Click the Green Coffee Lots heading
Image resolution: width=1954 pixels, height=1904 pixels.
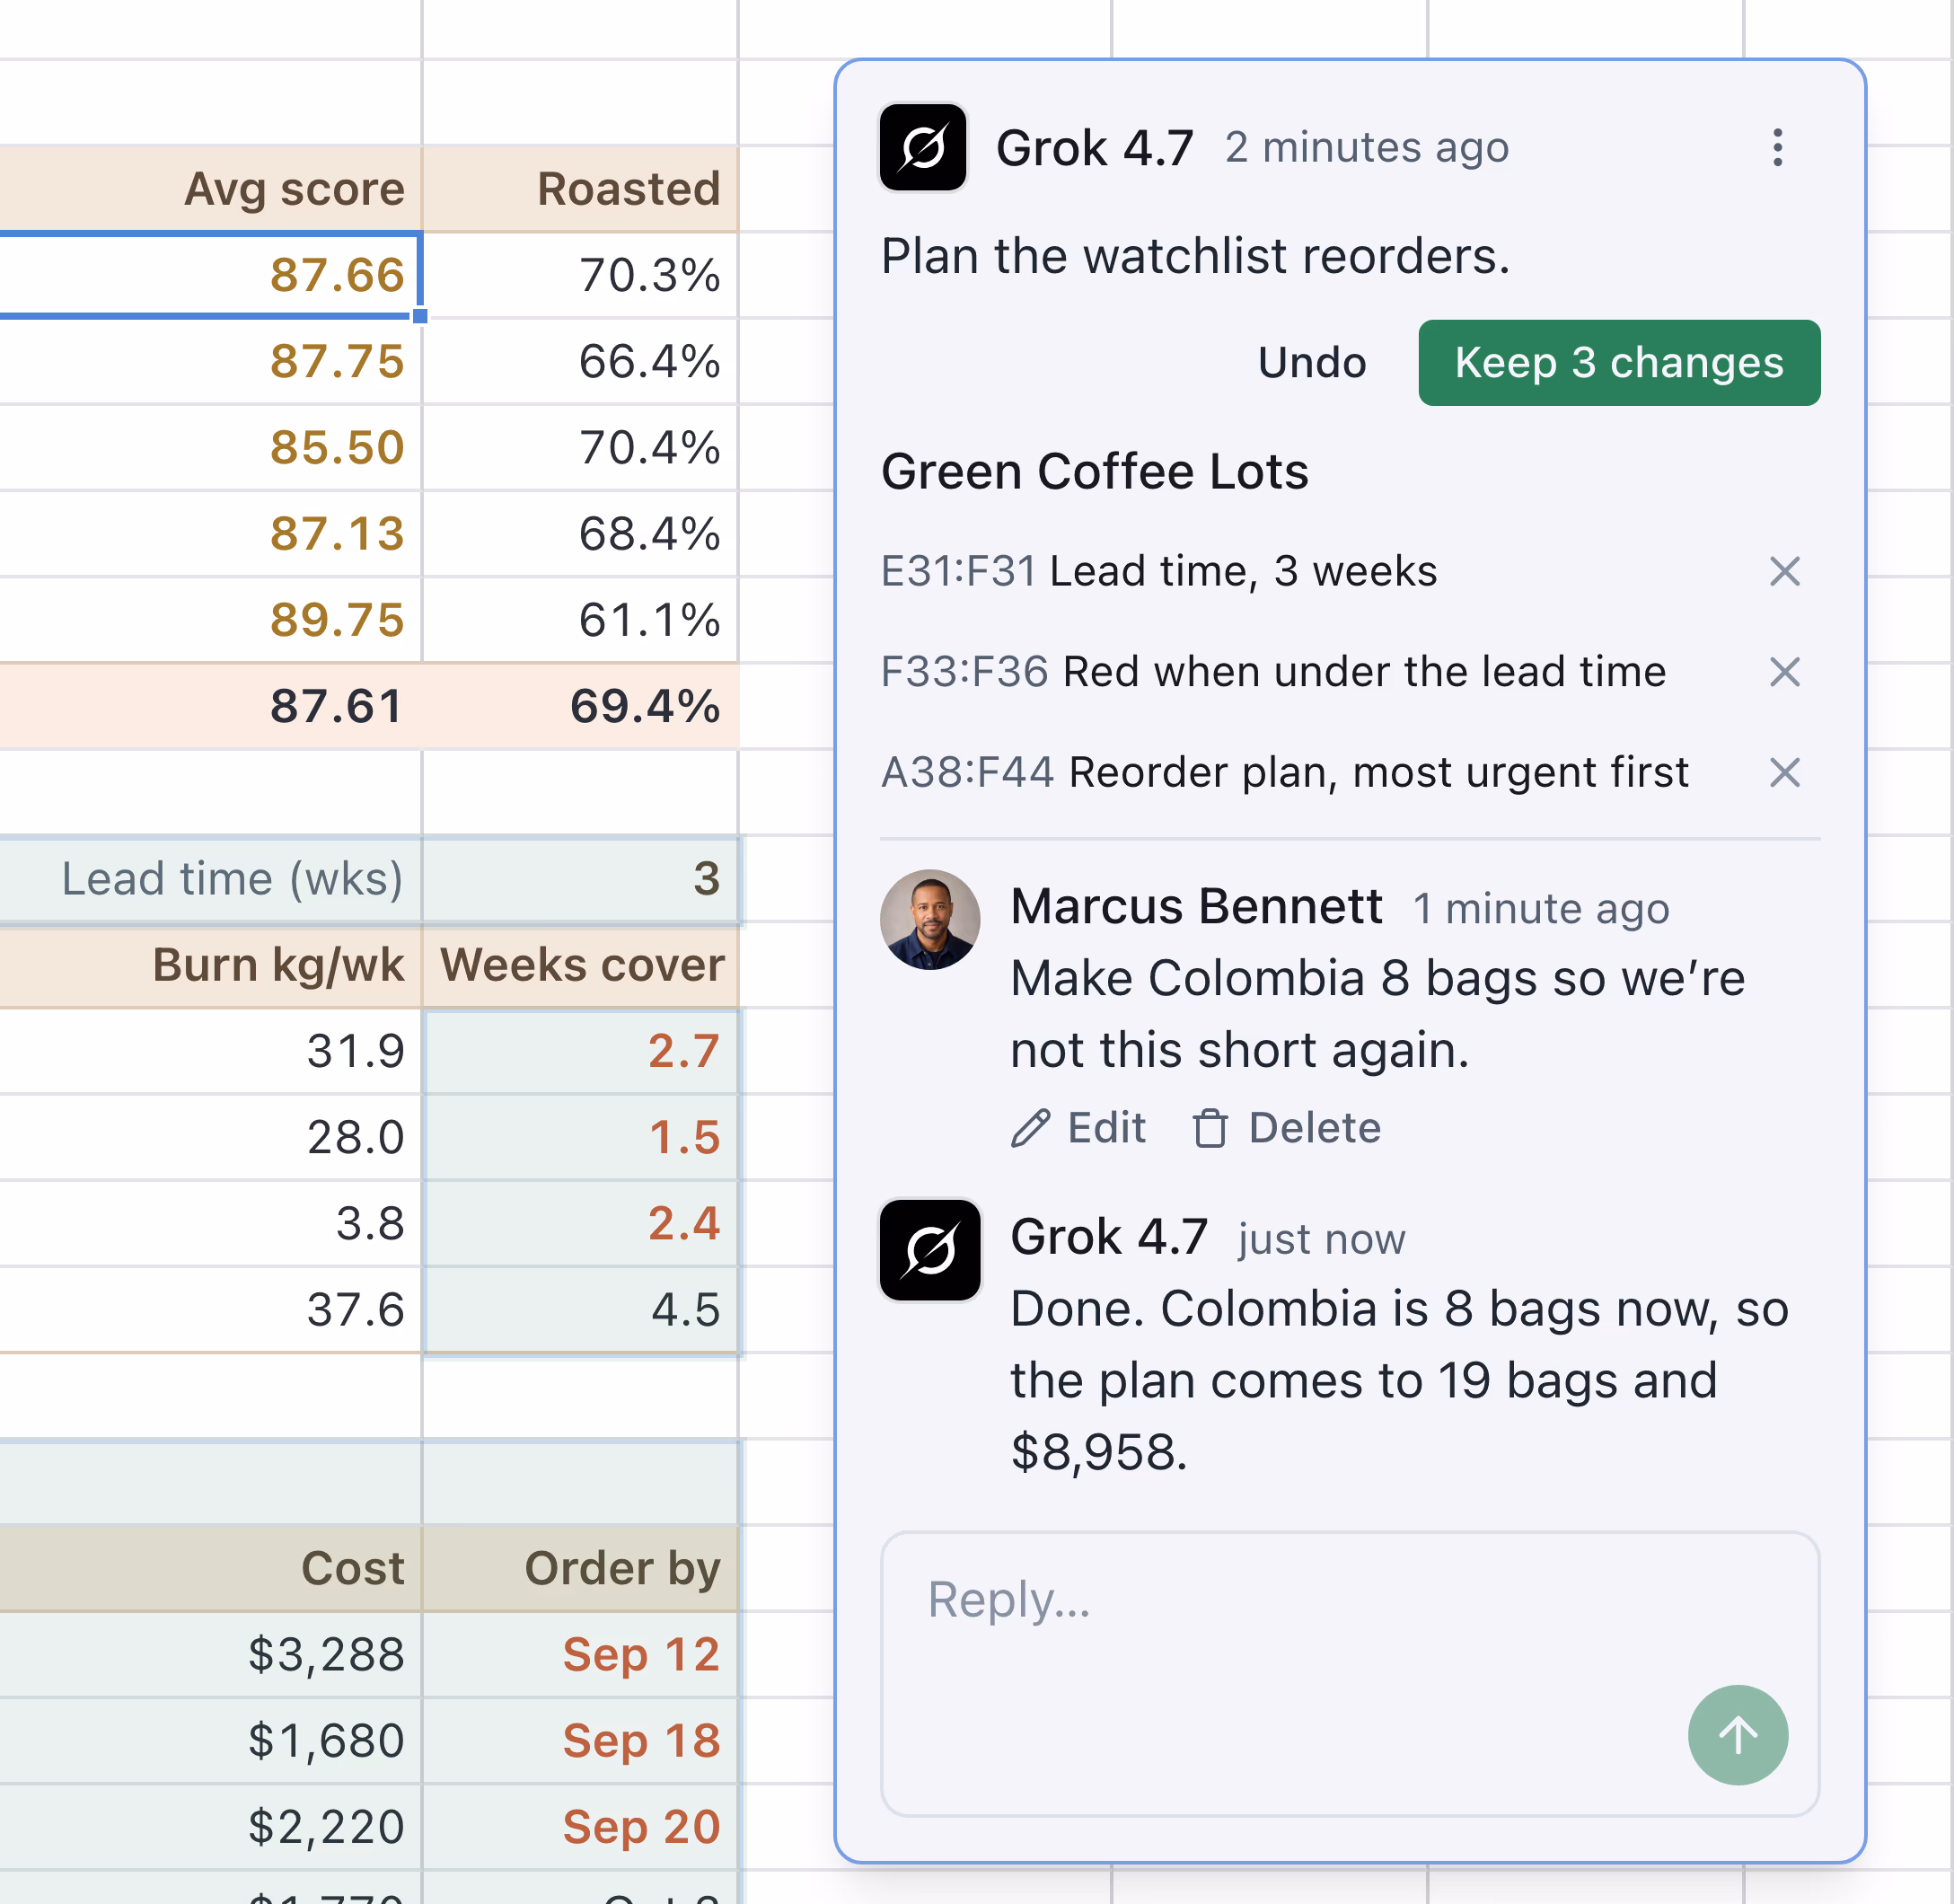[x=1094, y=471]
